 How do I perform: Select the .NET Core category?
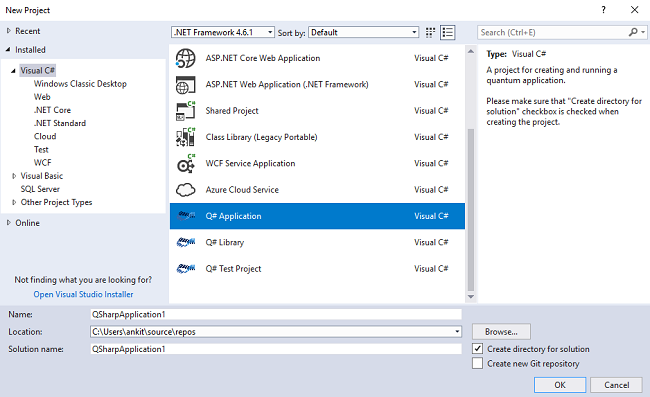(x=52, y=110)
